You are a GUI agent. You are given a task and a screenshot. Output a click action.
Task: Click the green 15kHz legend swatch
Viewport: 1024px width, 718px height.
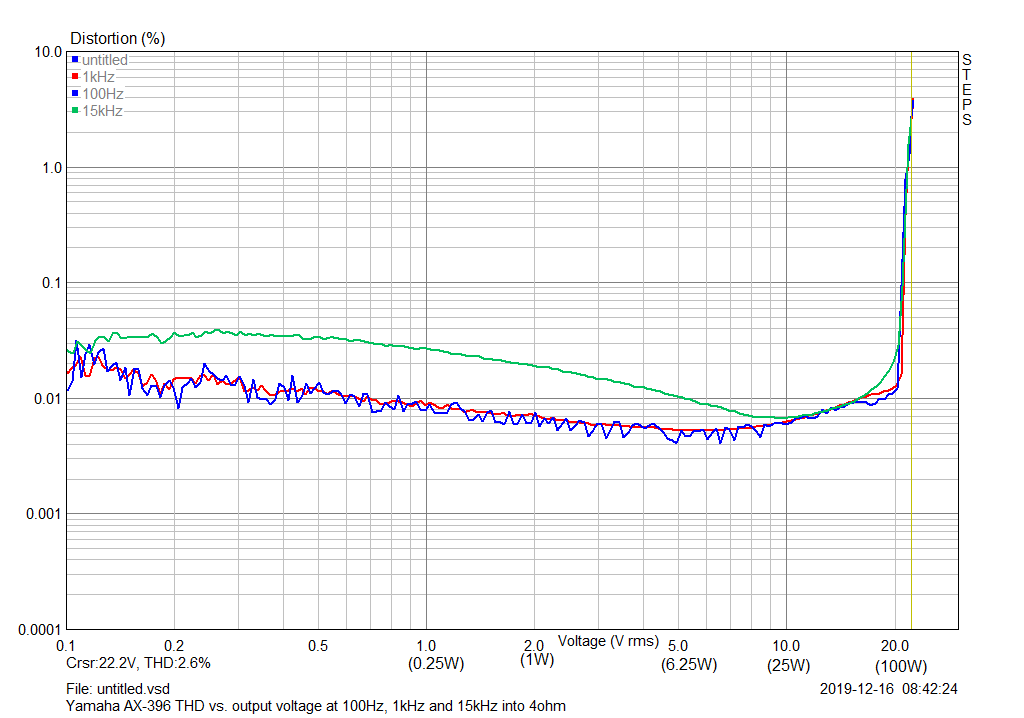point(75,110)
